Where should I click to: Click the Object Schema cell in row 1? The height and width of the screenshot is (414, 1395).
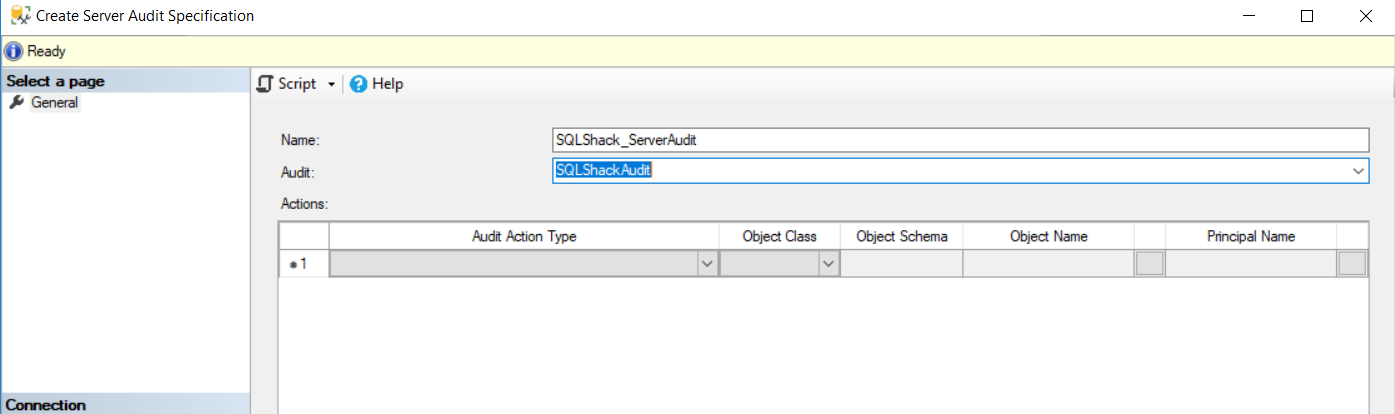click(901, 264)
